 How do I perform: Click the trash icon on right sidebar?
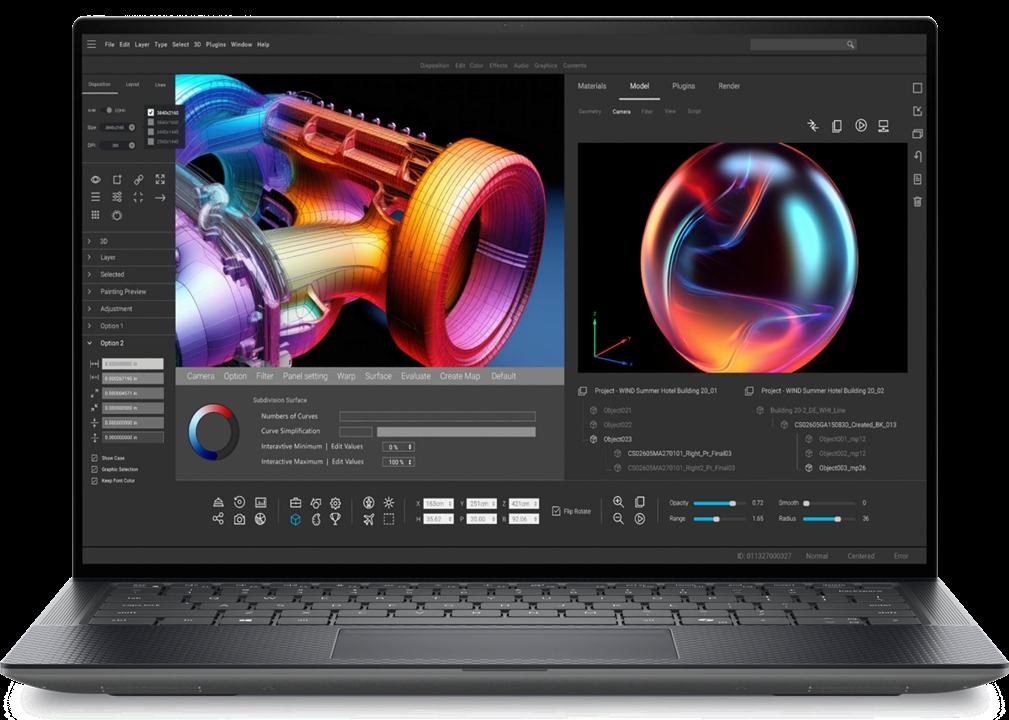click(918, 201)
